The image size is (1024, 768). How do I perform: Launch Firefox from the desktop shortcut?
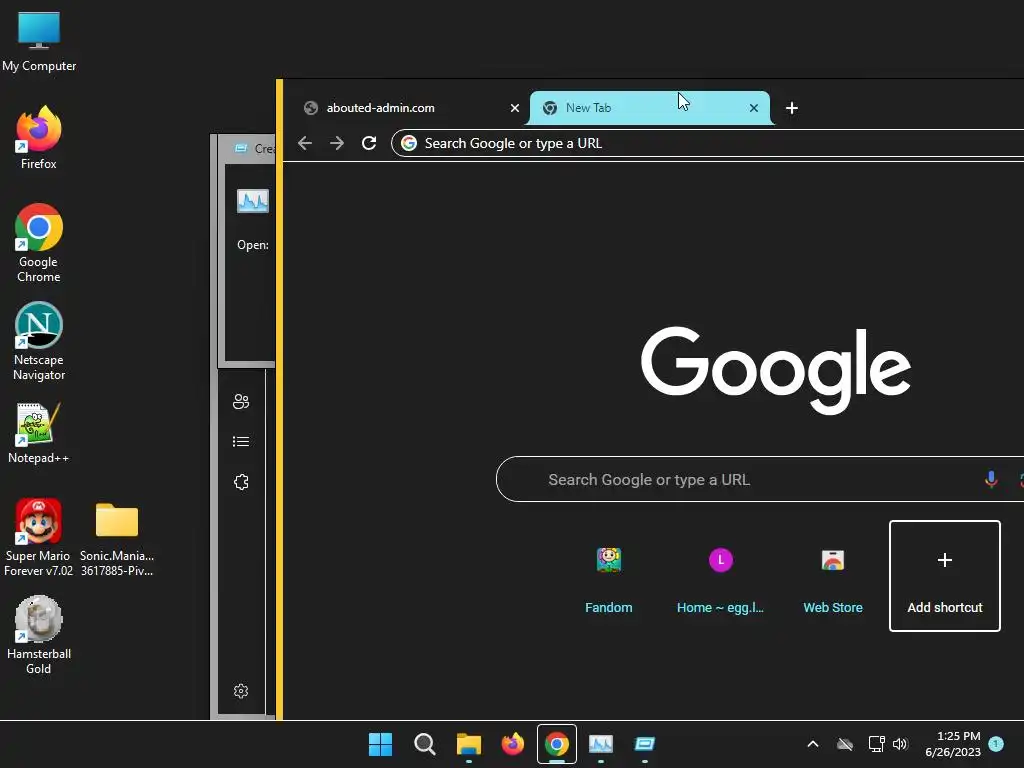(x=39, y=138)
